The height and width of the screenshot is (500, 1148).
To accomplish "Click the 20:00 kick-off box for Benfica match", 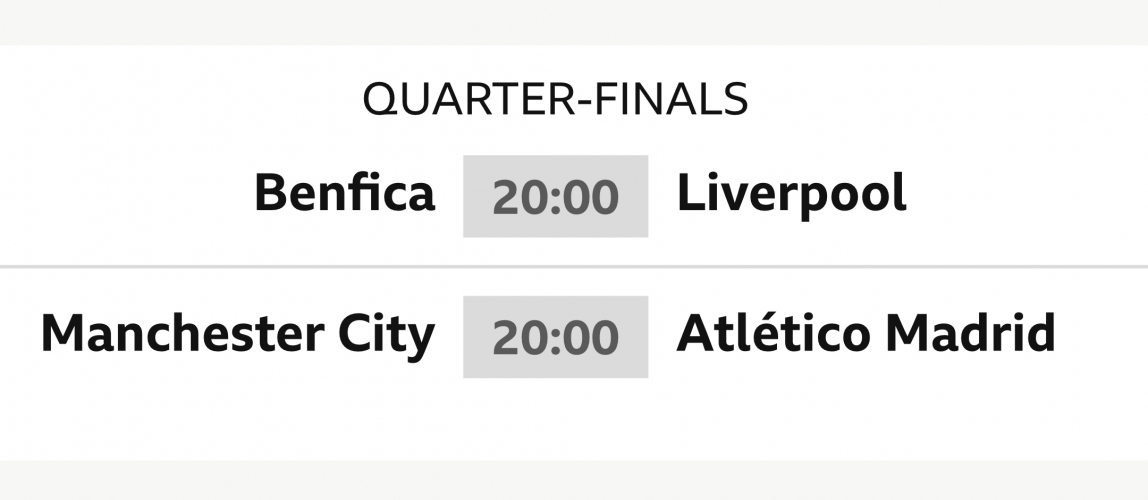I will [x=555, y=197].
